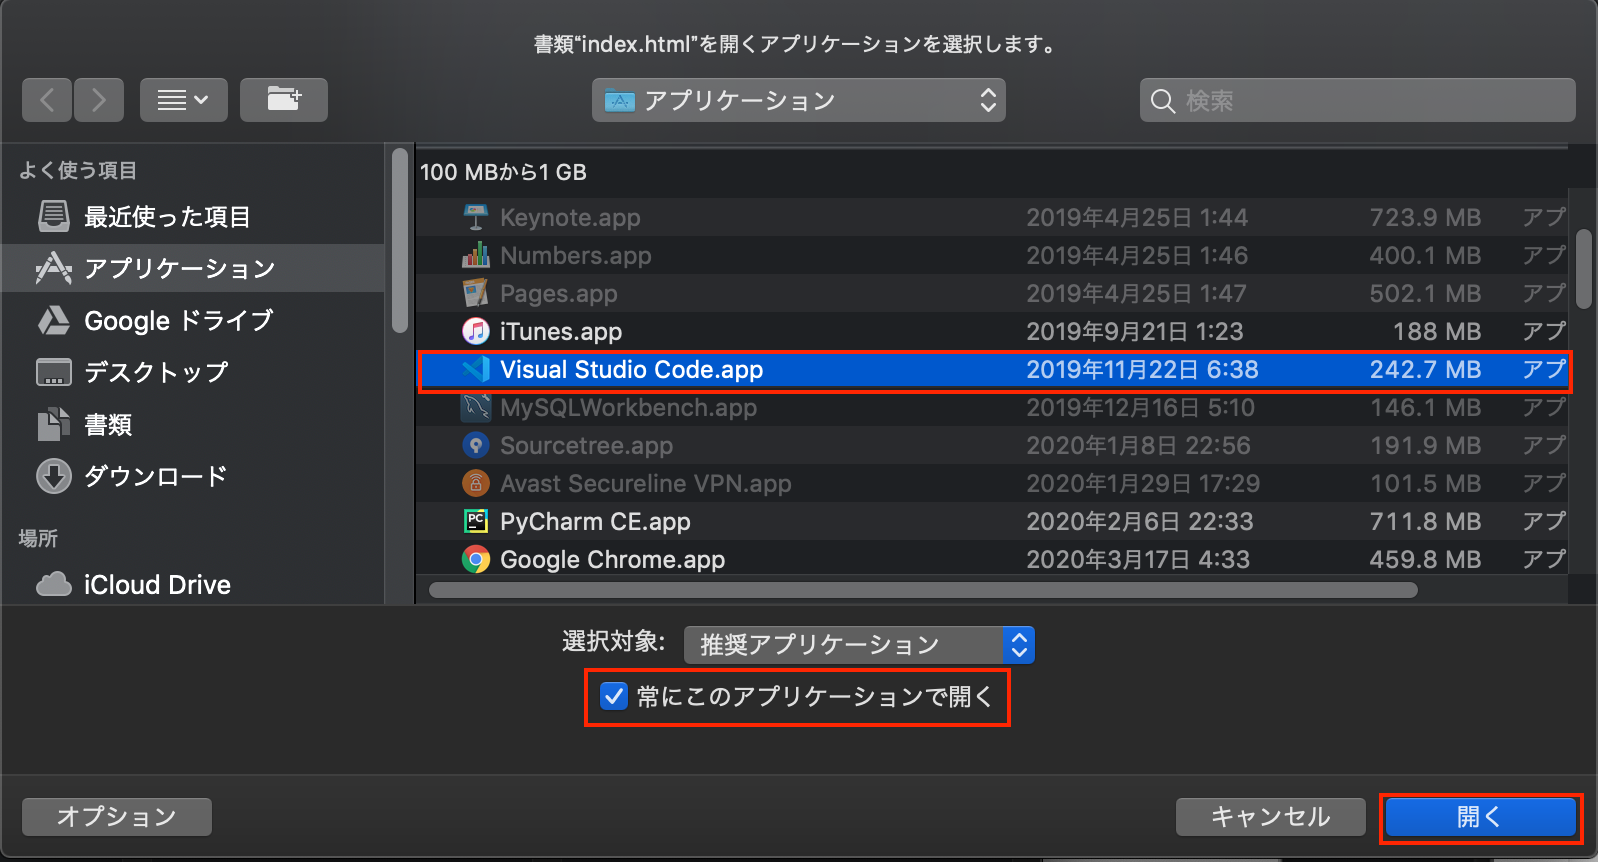
Task: Click the オプション button
Action: tap(117, 816)
